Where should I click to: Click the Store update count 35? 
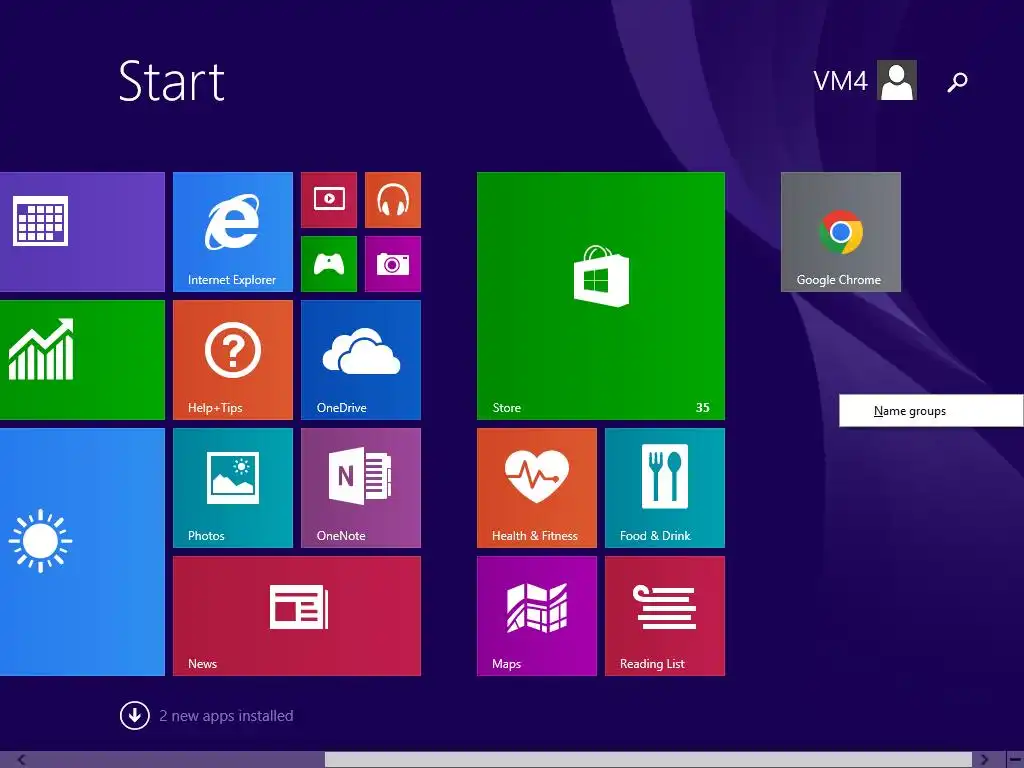click(703, 408)
